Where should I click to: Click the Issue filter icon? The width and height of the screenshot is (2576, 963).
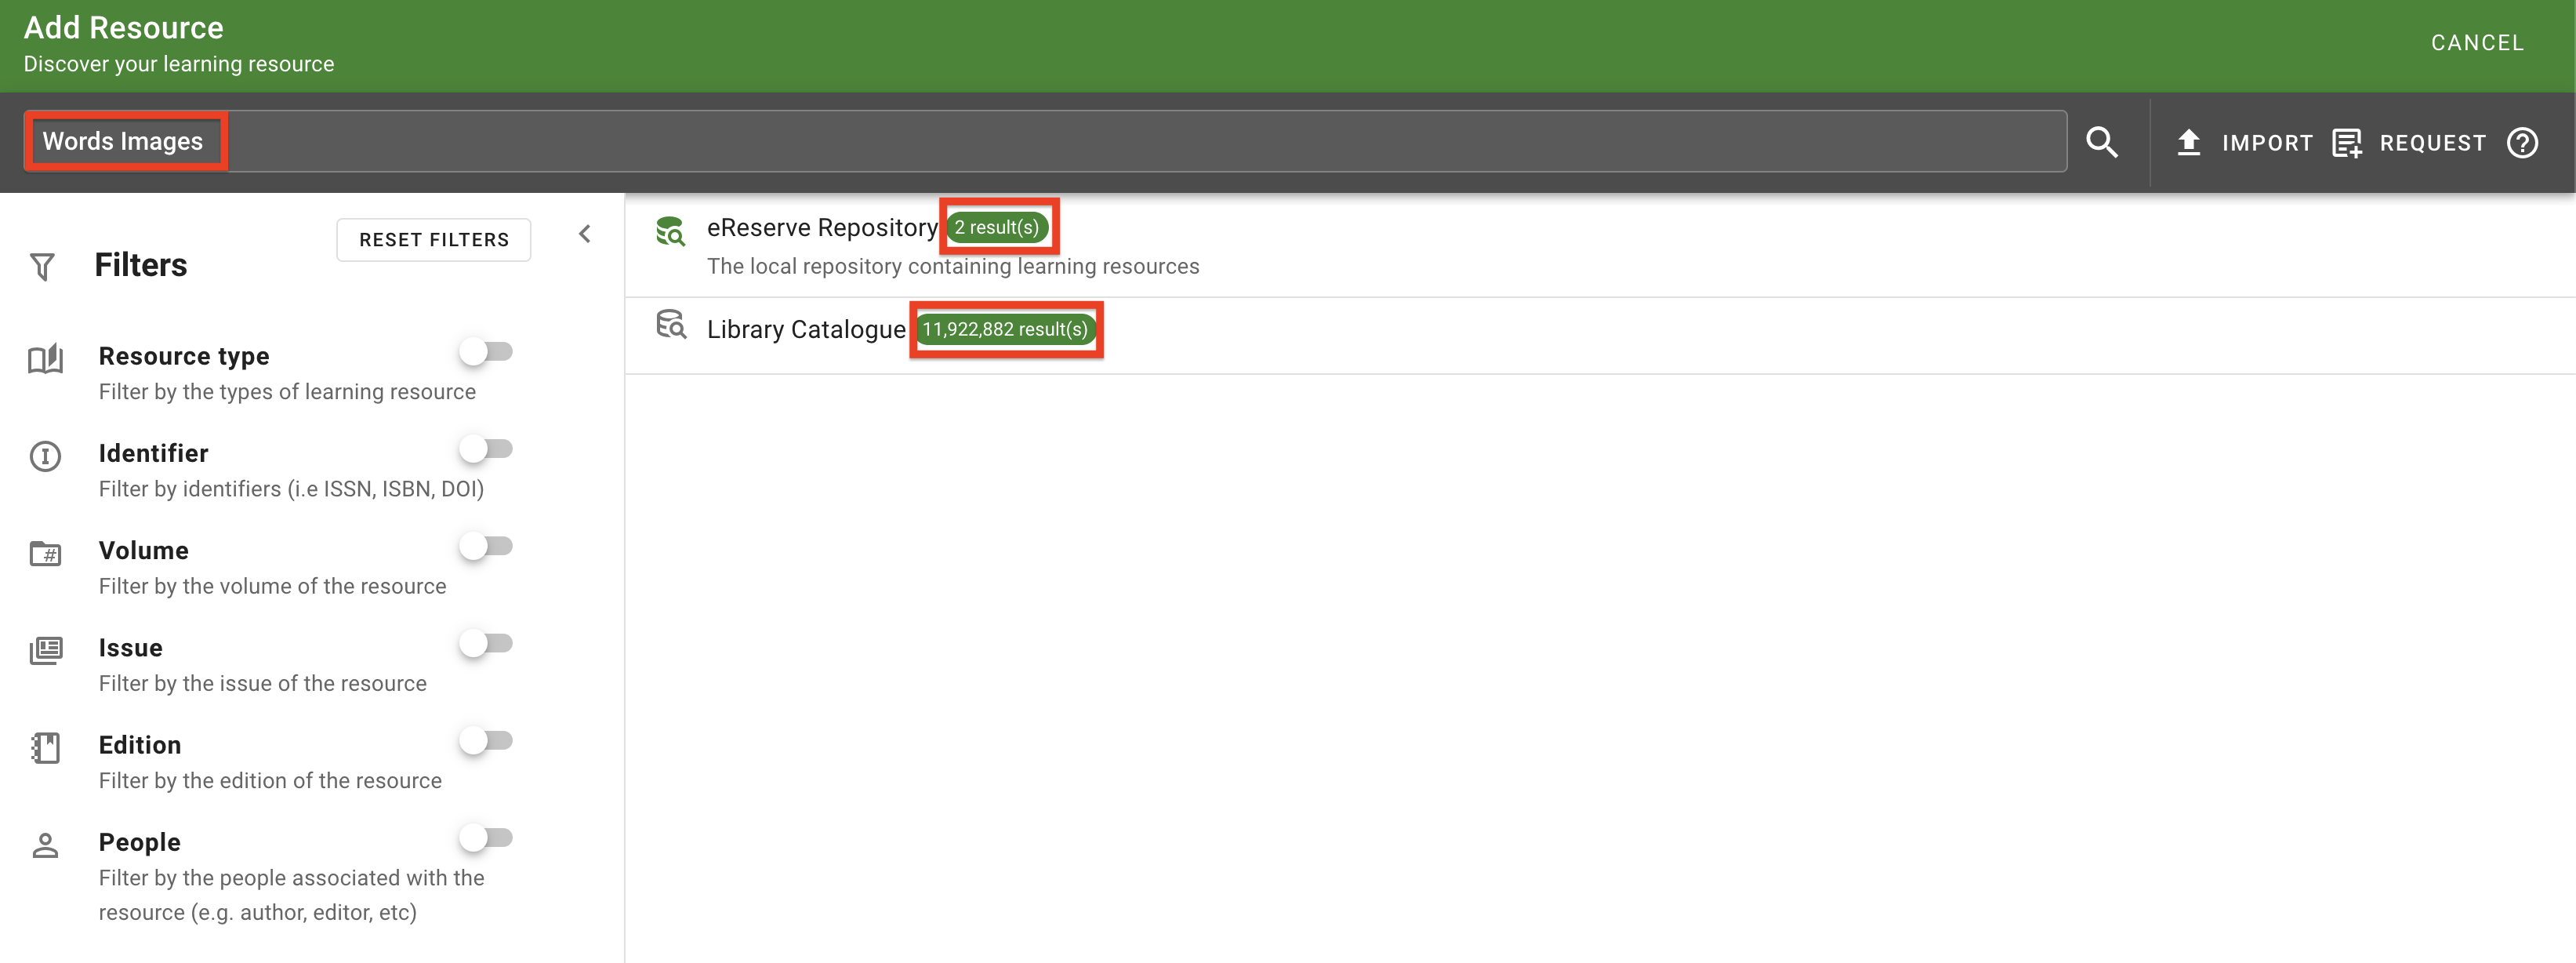point(45,651)
